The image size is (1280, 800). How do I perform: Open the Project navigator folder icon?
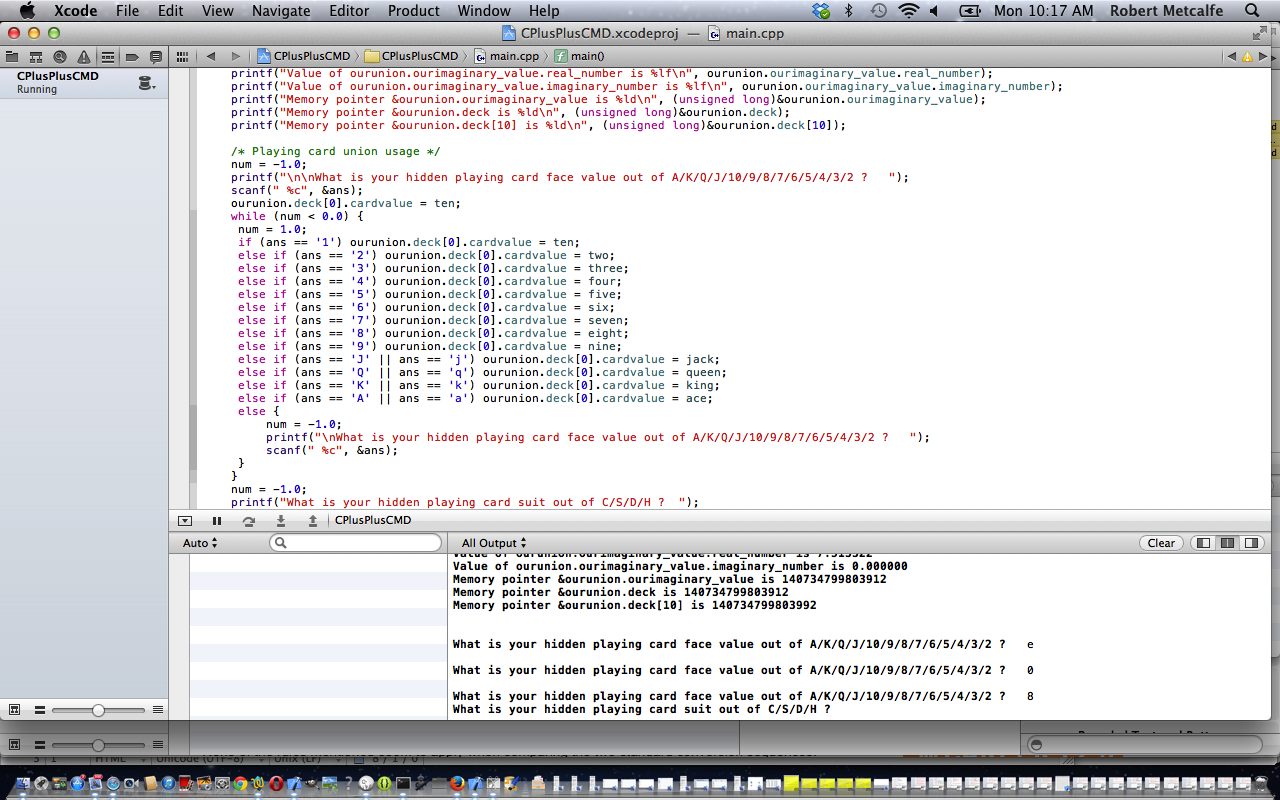[12, 56]
